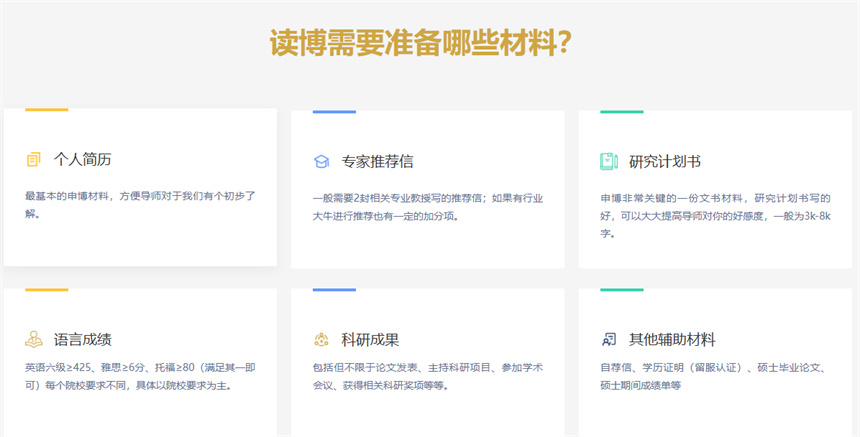Open the 研究计划书 heading
This screenshot has width=860, height=437.
click(x=664, y=161)
